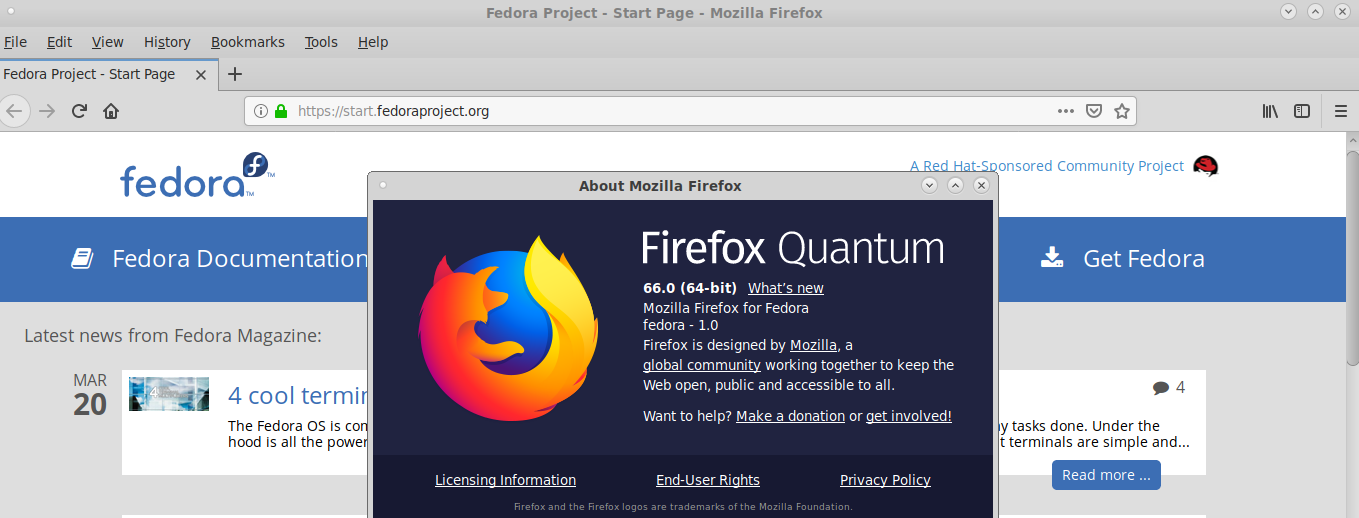
Task: Open the global community link
Action: 702,365
